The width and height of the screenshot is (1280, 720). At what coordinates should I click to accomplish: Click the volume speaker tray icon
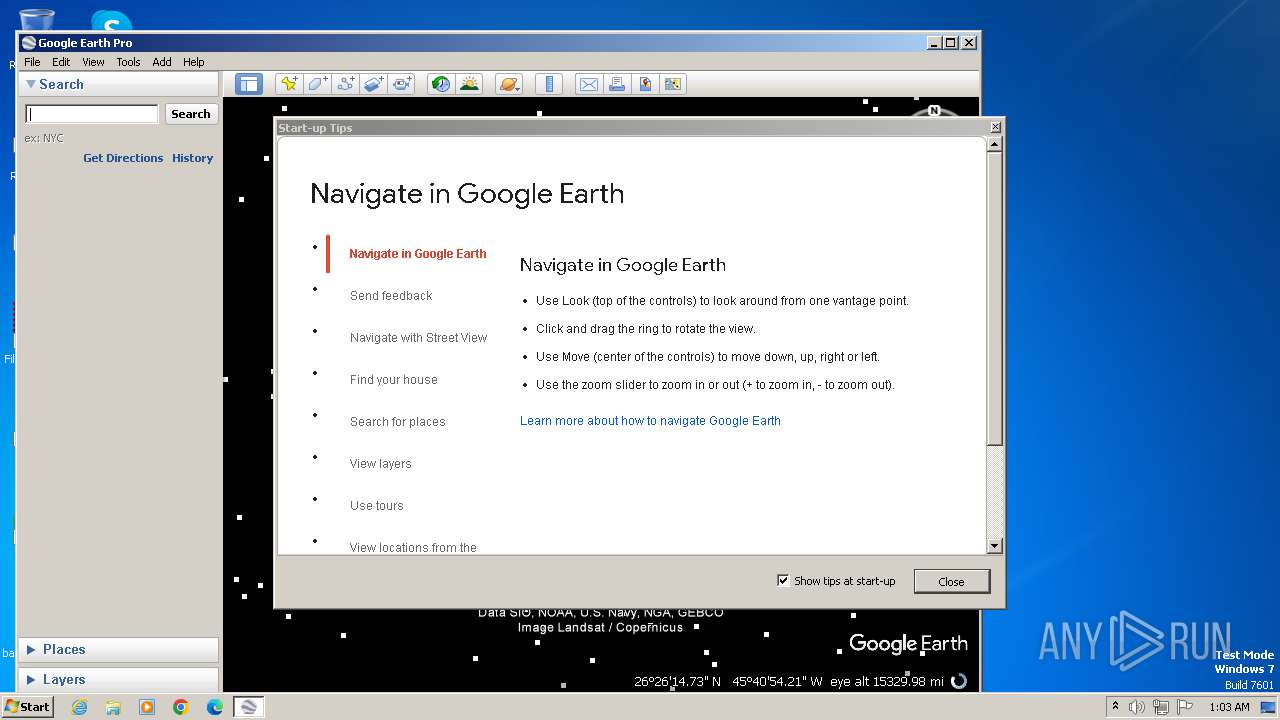[x=1137, y=707]
